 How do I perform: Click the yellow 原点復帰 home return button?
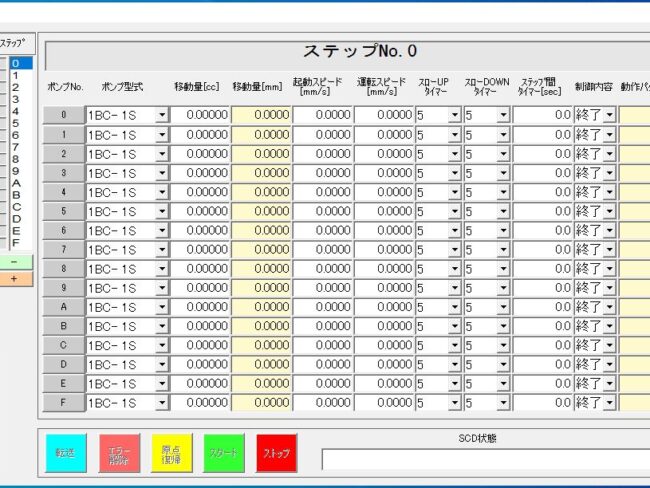(172, 453)
